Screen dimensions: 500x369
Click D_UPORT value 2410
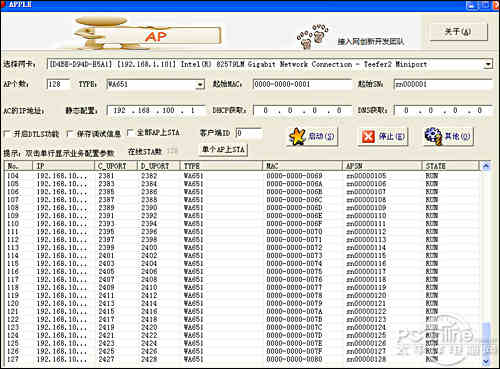(149, 287)
